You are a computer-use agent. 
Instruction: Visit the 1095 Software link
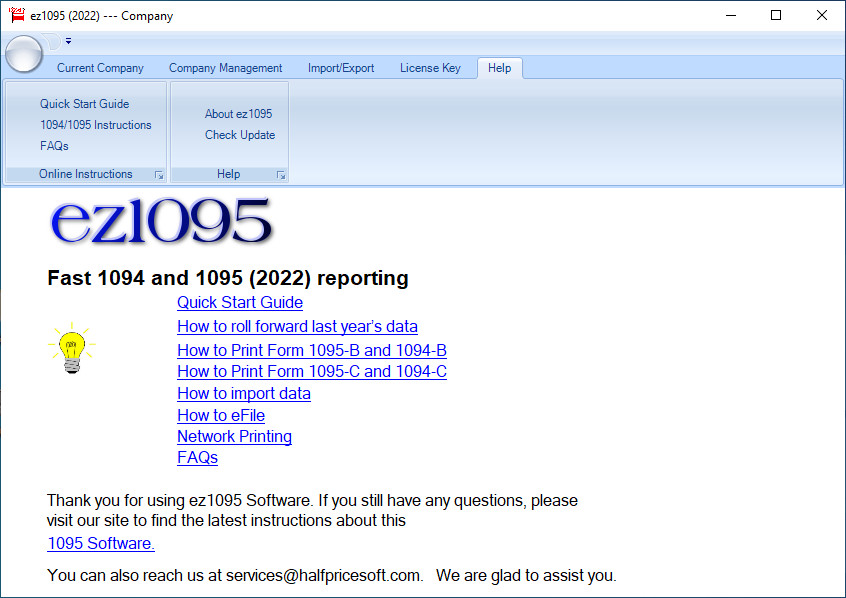click(101, 543)
